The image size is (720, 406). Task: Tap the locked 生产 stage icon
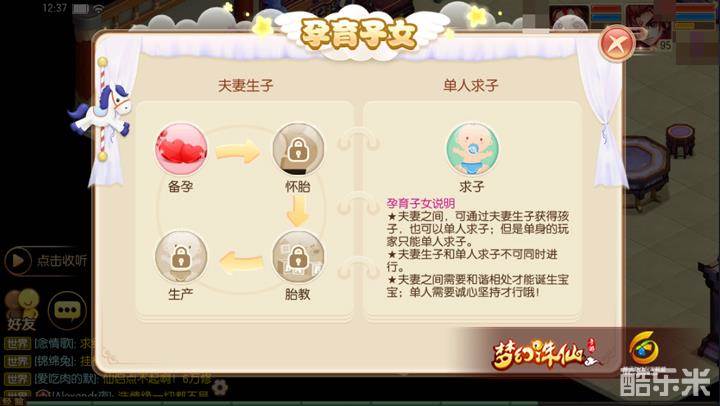tap(181, 257)
